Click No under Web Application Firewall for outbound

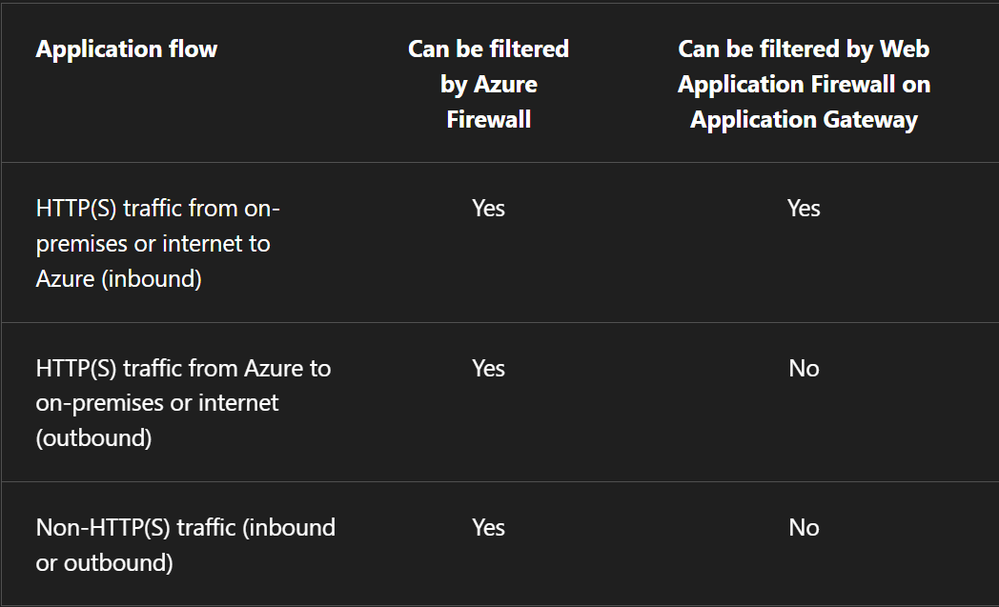803,368
